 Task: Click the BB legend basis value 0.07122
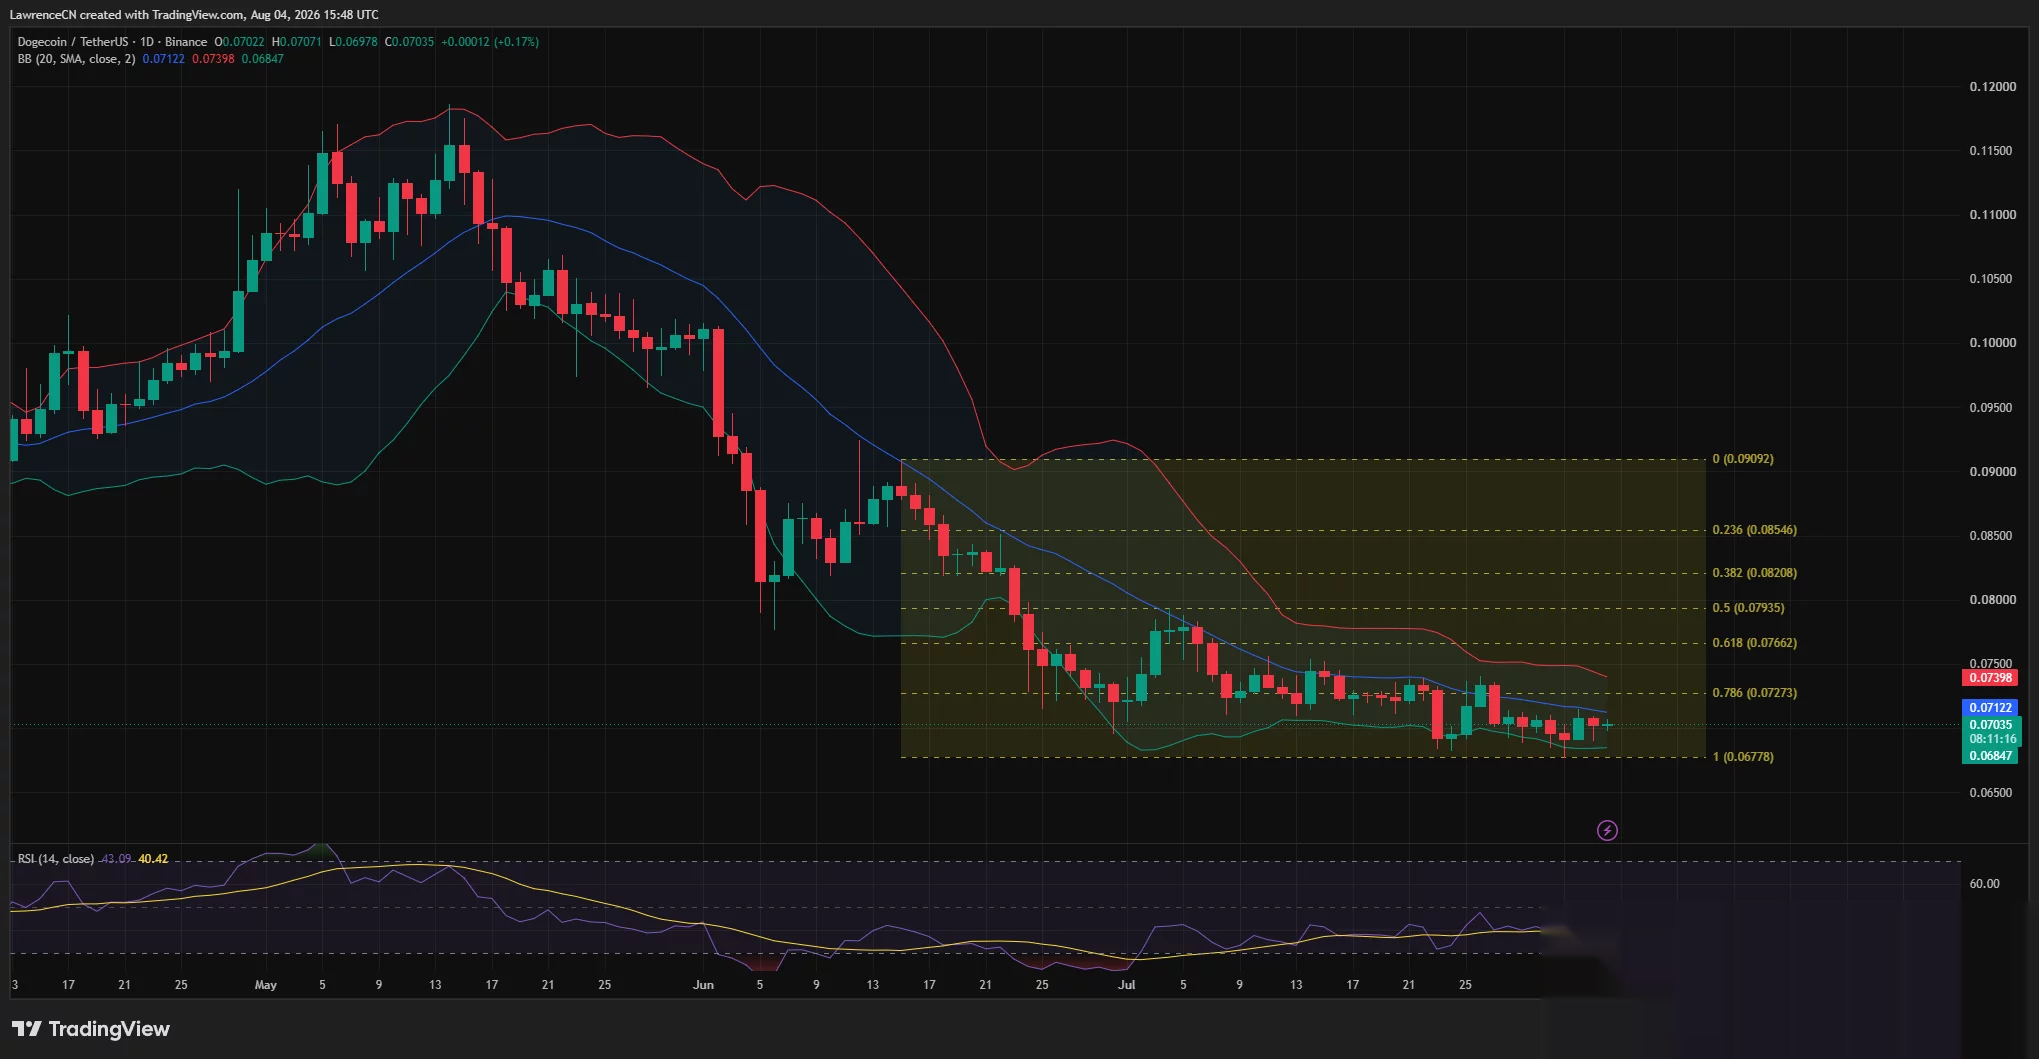163,59
